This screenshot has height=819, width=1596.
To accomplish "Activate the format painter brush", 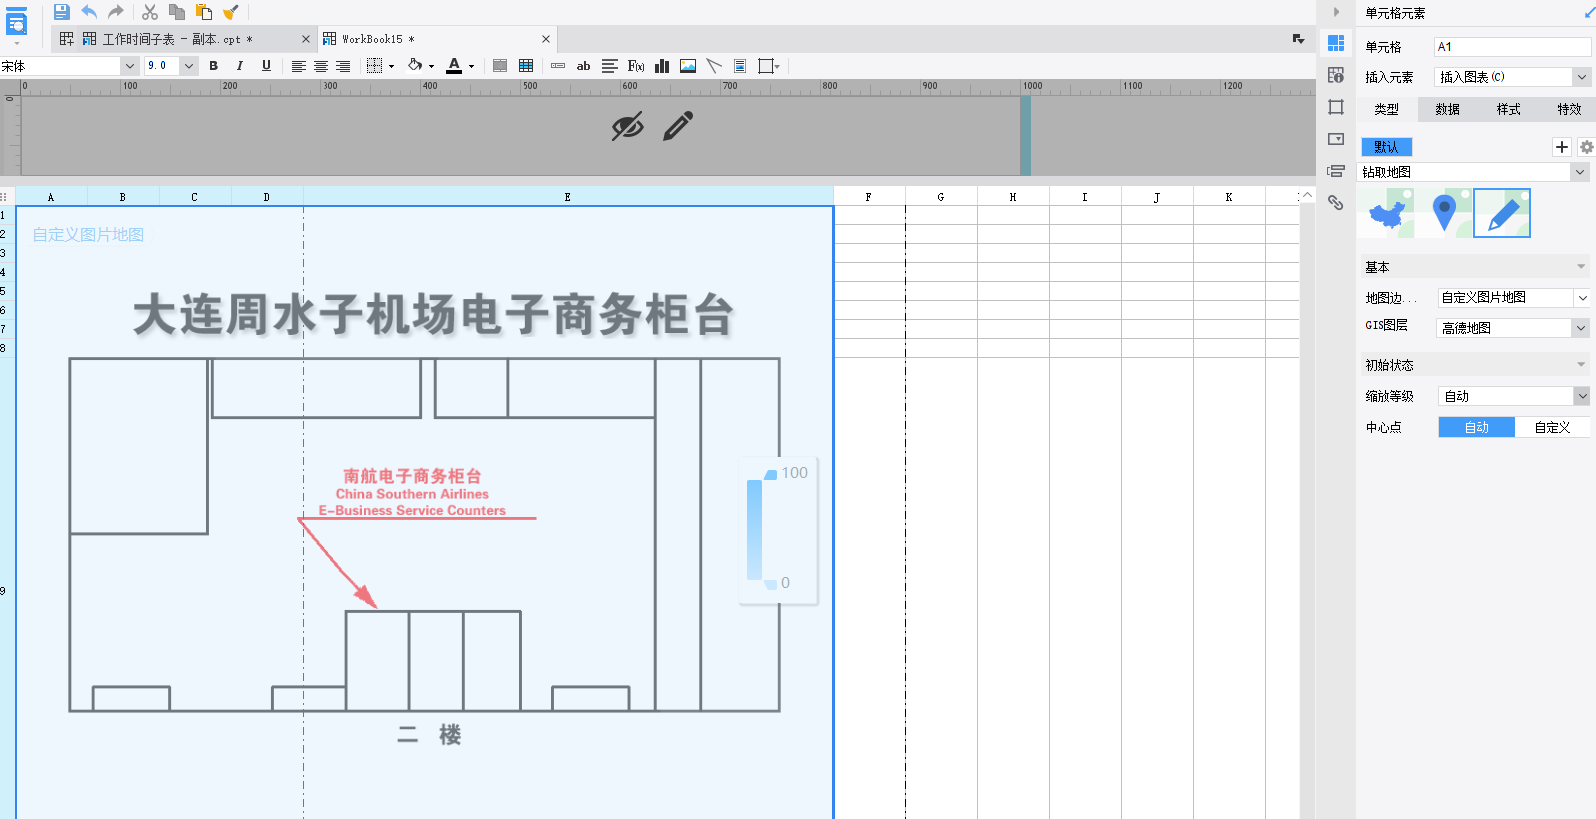I will coord(231,12).
